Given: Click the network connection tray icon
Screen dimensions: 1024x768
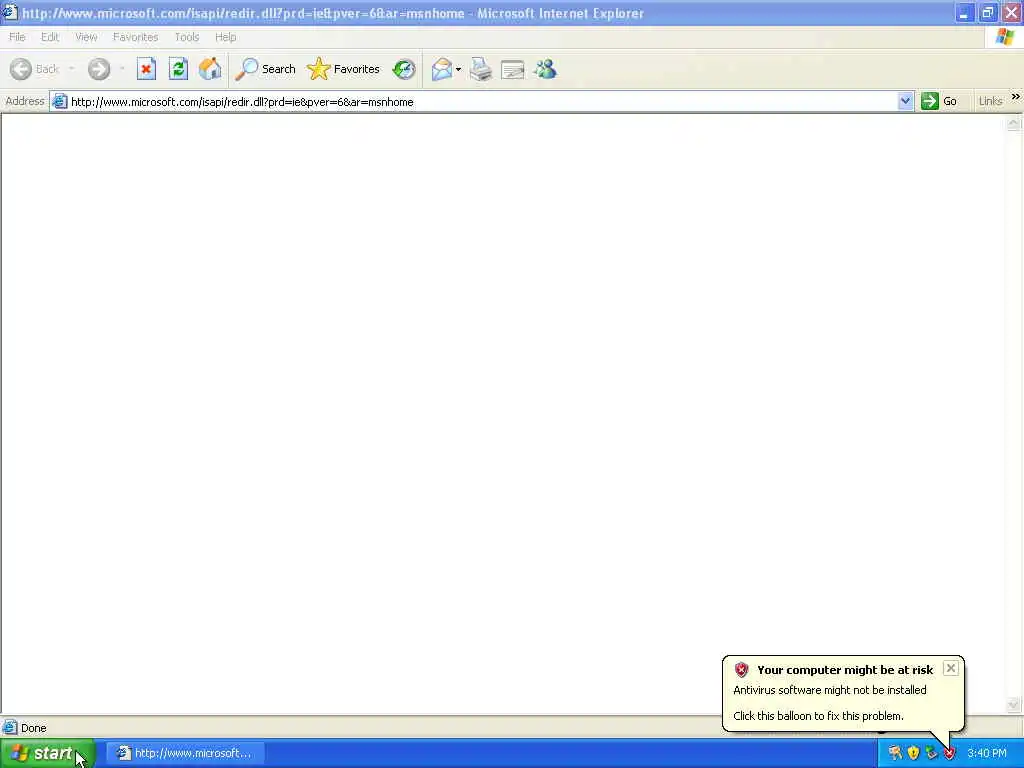Looking at the screenshot, I should click(931, 753).
